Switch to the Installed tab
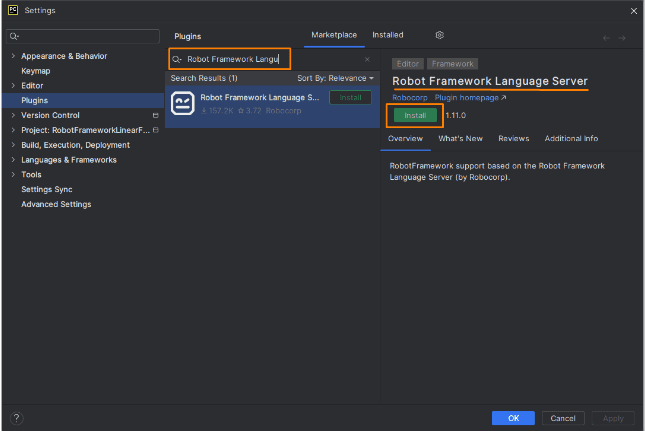The width and height of the screenshot is (645, 431). click(x=387, y=35)
